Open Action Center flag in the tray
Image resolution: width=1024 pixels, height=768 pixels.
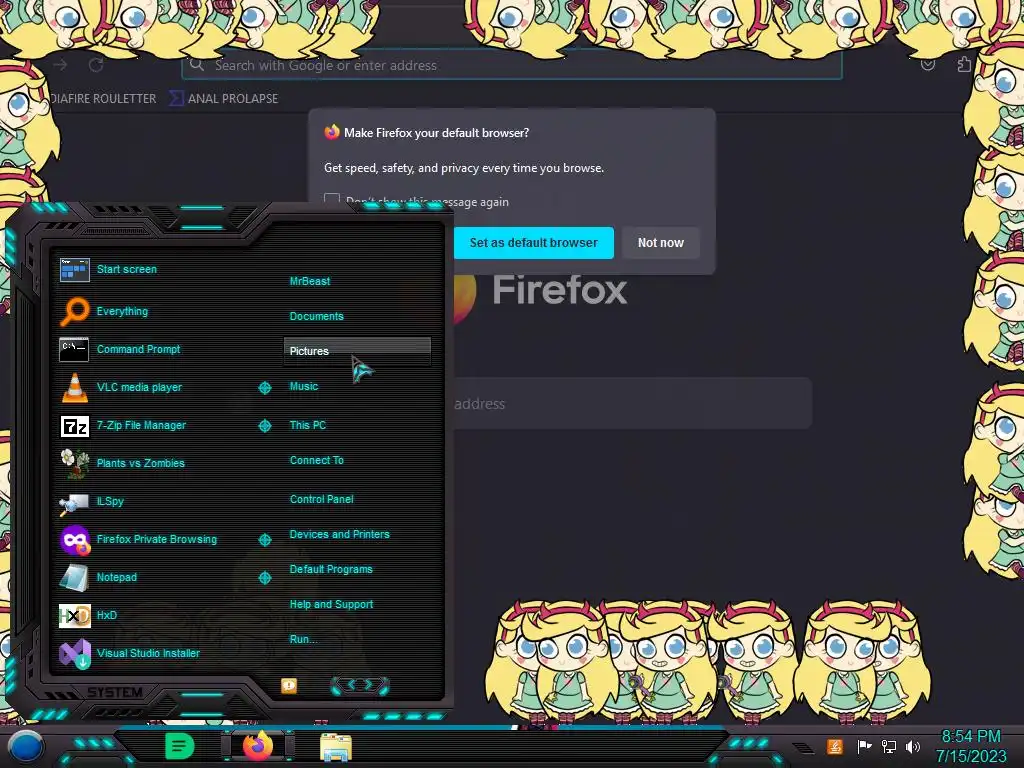click(864, 746)
